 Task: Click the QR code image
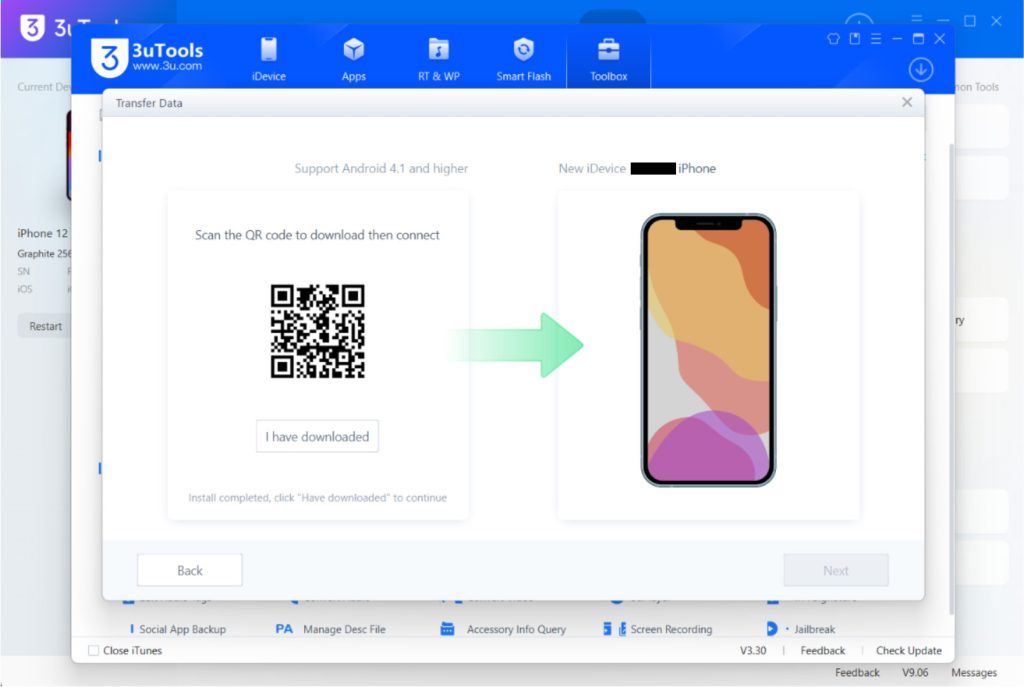tap(317, 331)
